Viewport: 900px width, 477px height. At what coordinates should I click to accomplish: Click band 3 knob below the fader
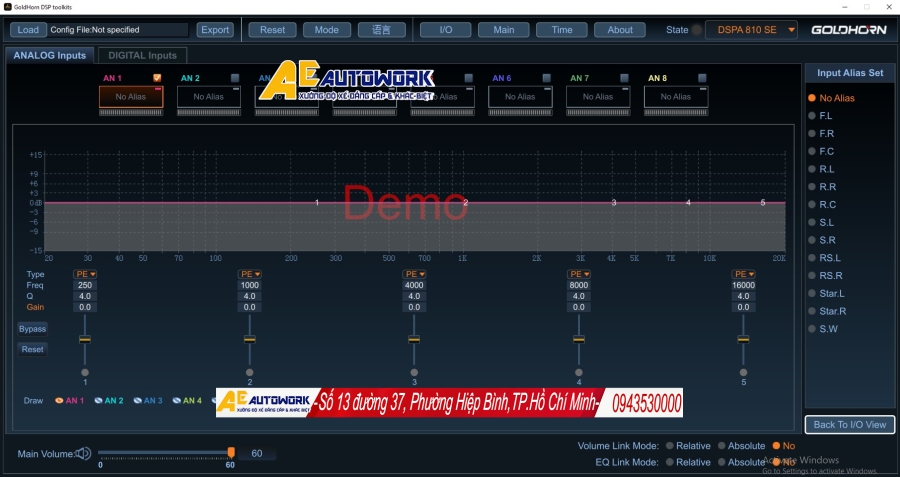click(414, 372)
